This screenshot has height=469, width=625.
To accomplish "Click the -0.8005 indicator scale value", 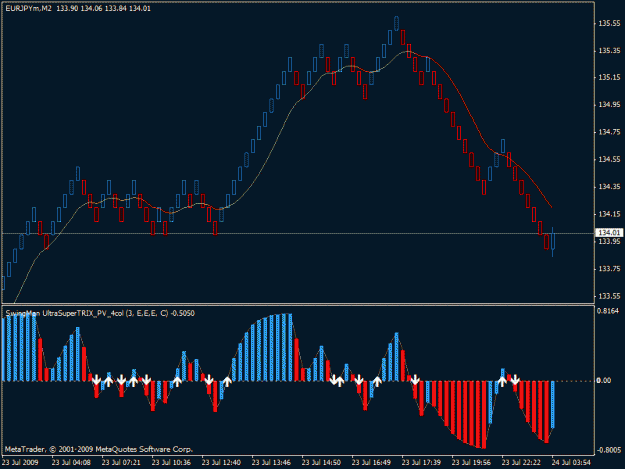I will pyautogui.click(x=609, y=450).
